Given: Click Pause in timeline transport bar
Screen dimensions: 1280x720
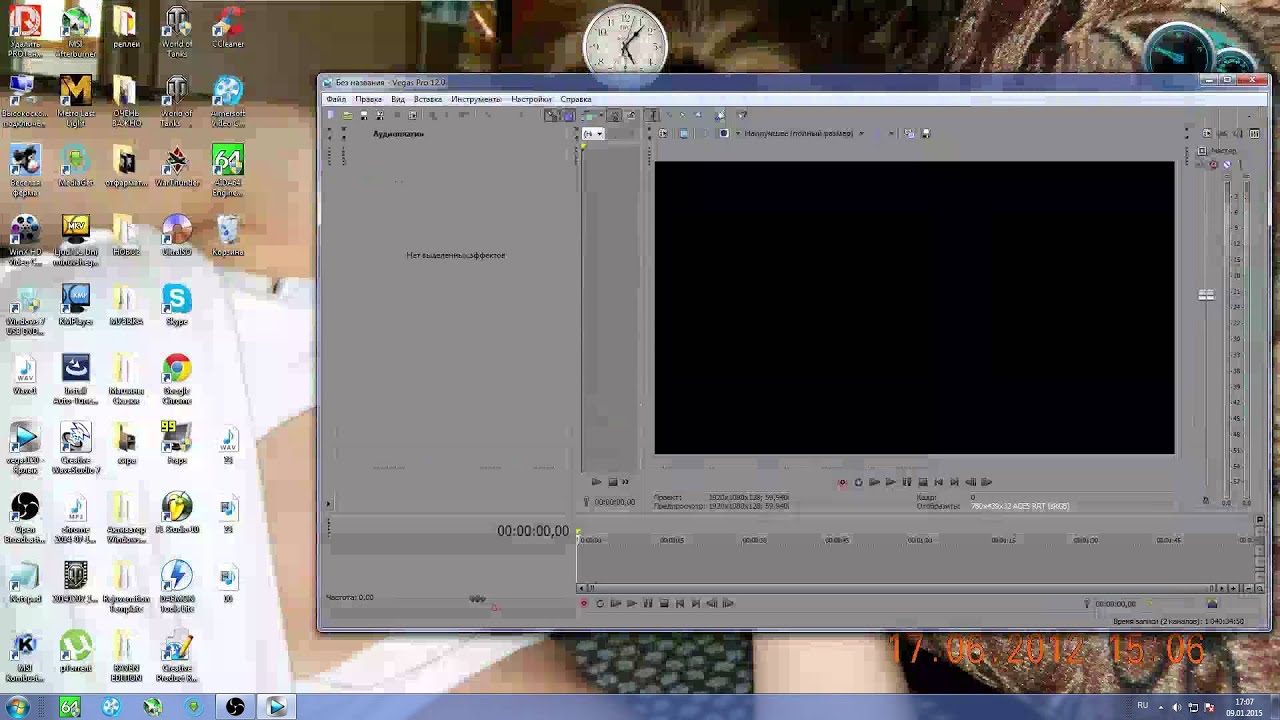Looking at the screenshot, I should (648, 603).
